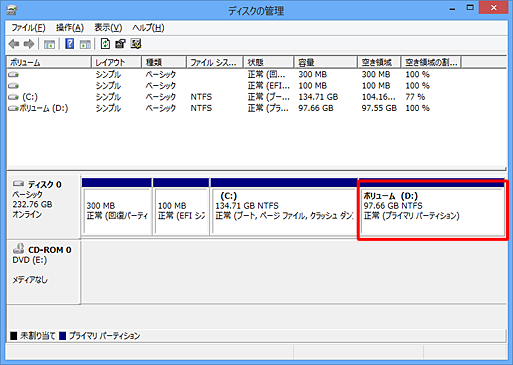
Task: Open the 操作(A) menu
Action: (70, 28)
